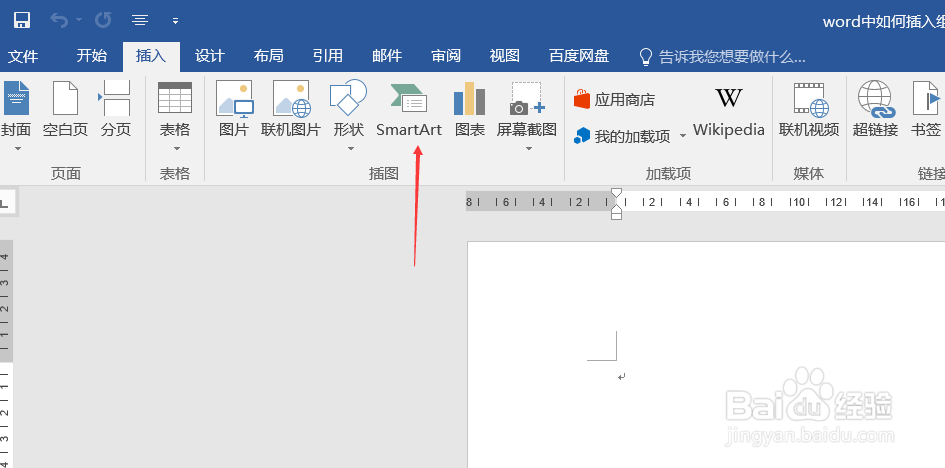Click the first line indent marker on ruler
The image size is (945, 468).
point(617,194)
